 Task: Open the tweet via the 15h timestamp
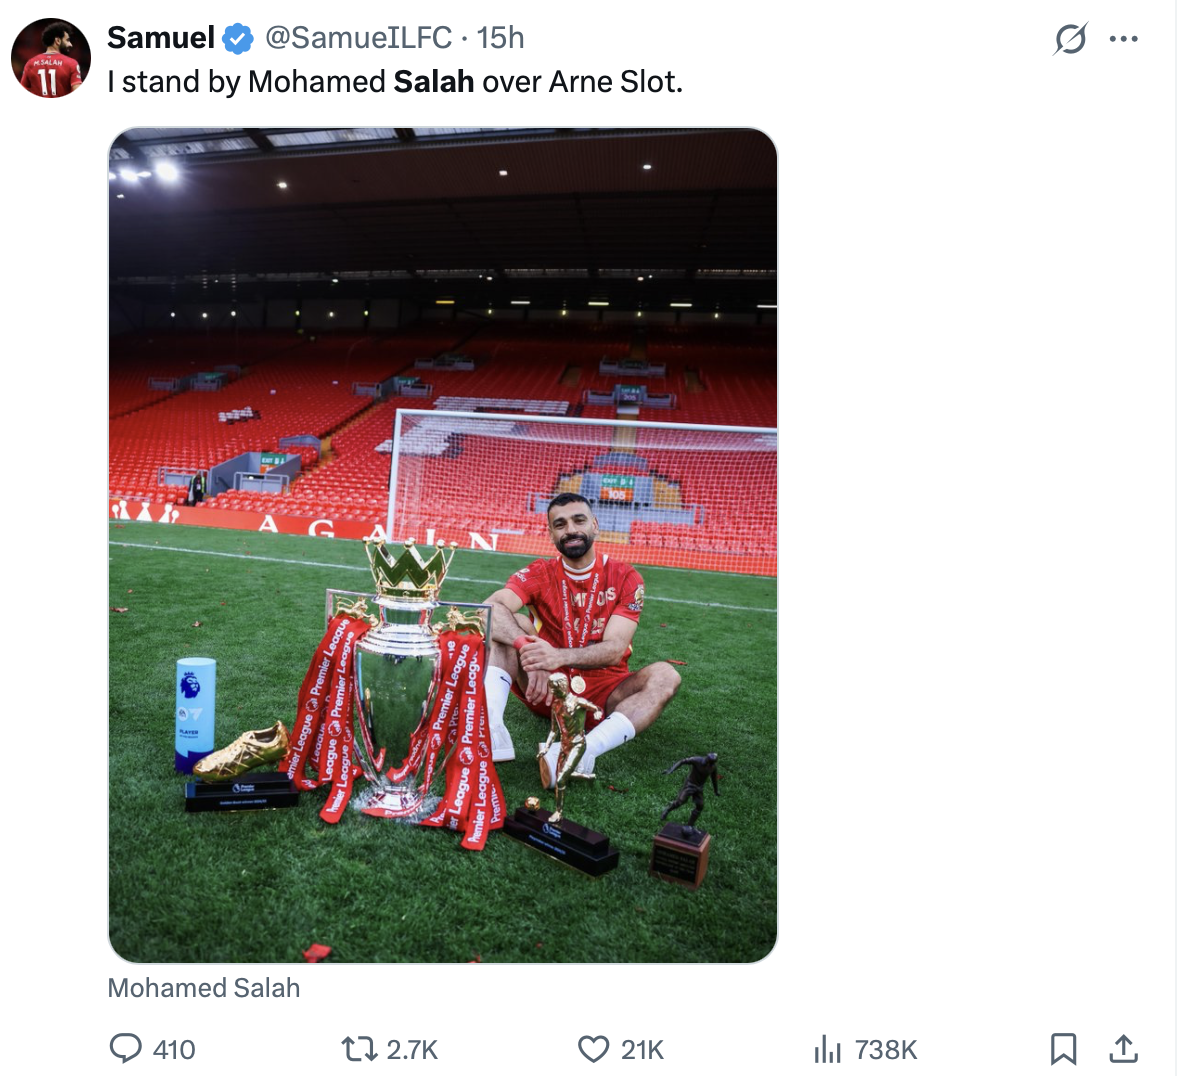tap(500, 38)
